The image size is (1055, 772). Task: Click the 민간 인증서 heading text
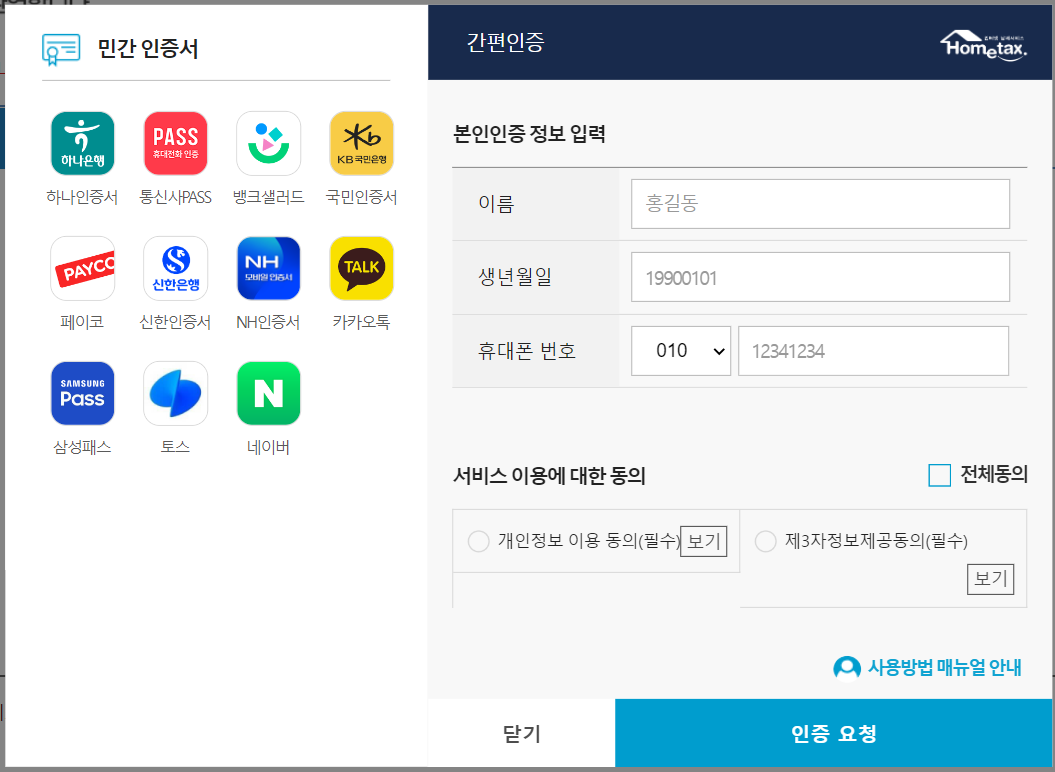pos(148,49)
